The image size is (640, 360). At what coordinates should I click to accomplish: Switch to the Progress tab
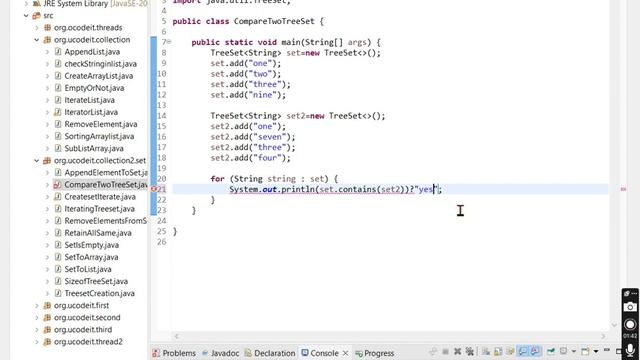tap(375, 353)
